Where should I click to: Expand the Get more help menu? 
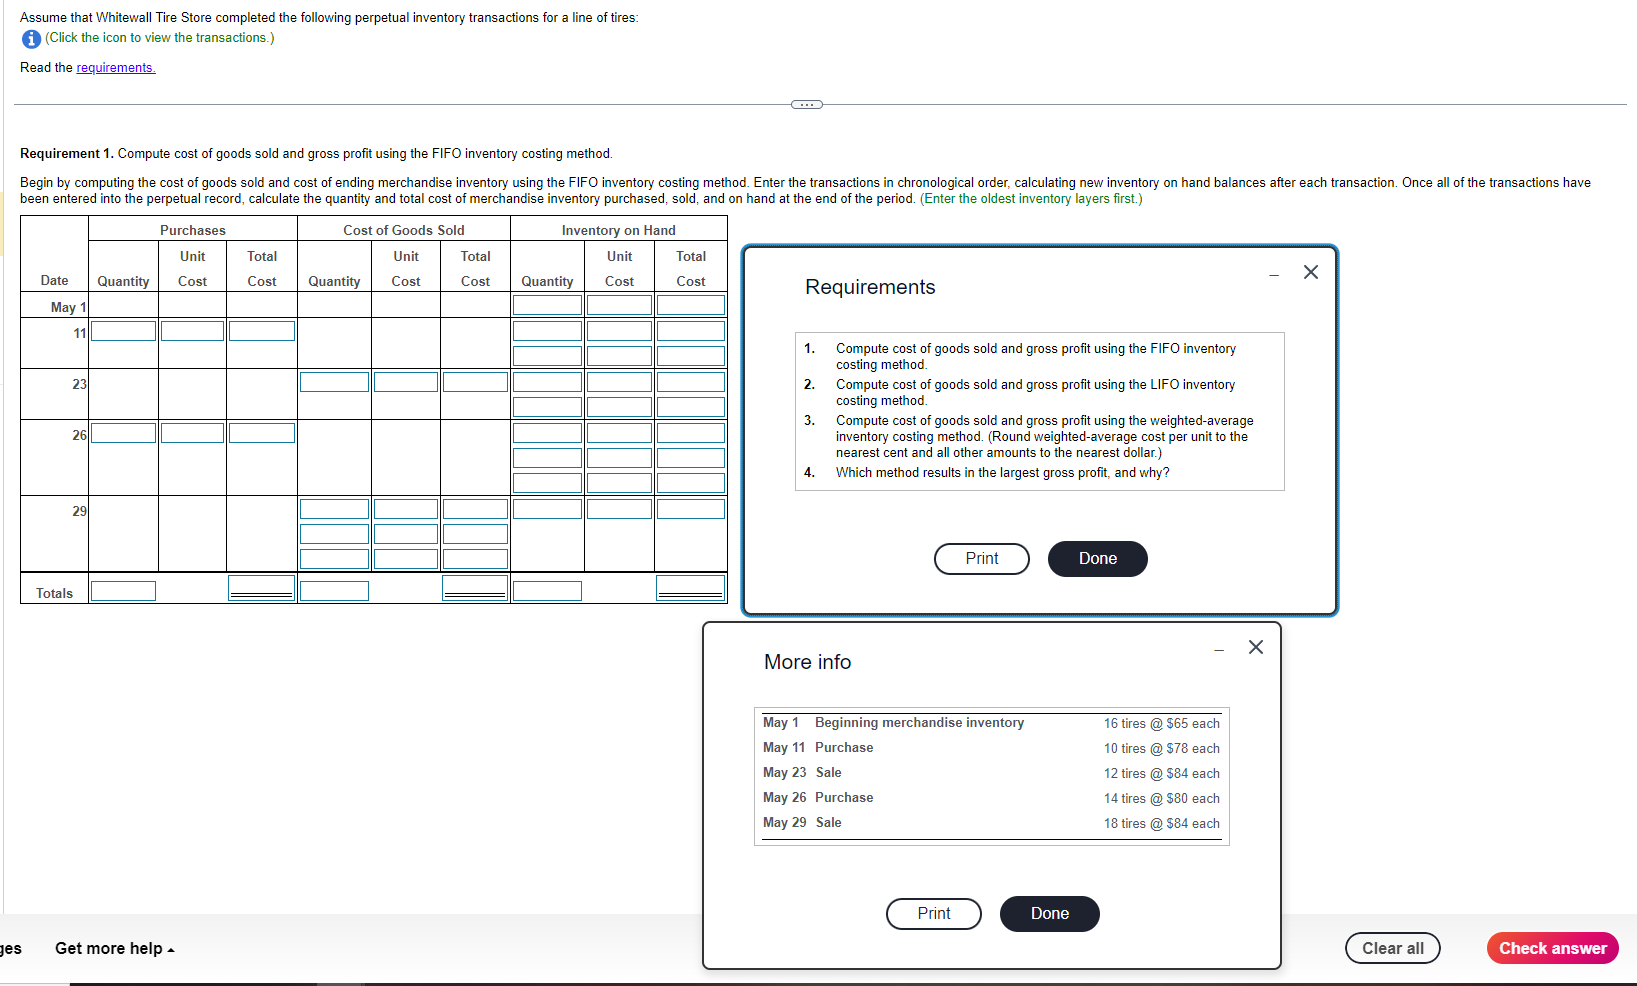115,948
